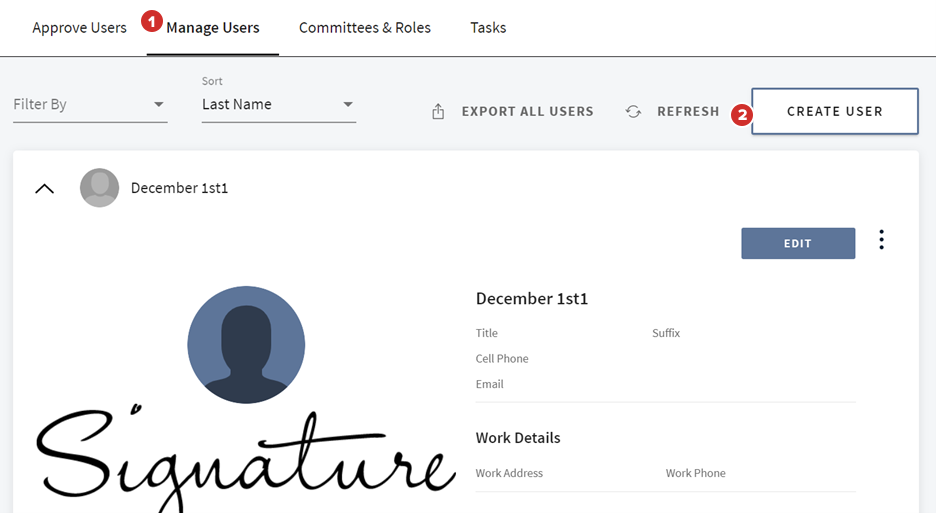Viewport: 936px width, 513px height.
Task: Click the Email field label
Action: [x=489, y=384]
